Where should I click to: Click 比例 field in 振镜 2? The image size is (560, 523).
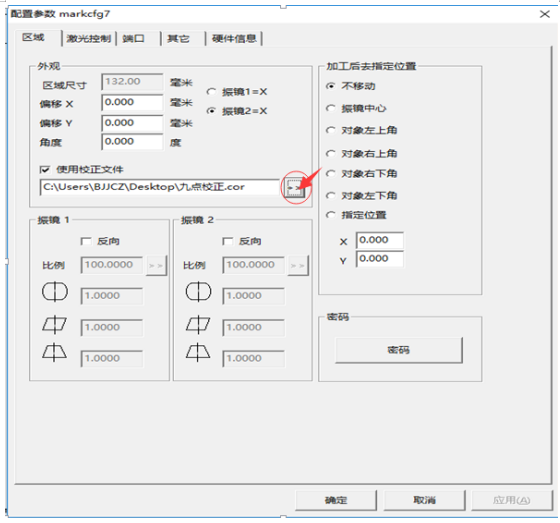[253, 265]
